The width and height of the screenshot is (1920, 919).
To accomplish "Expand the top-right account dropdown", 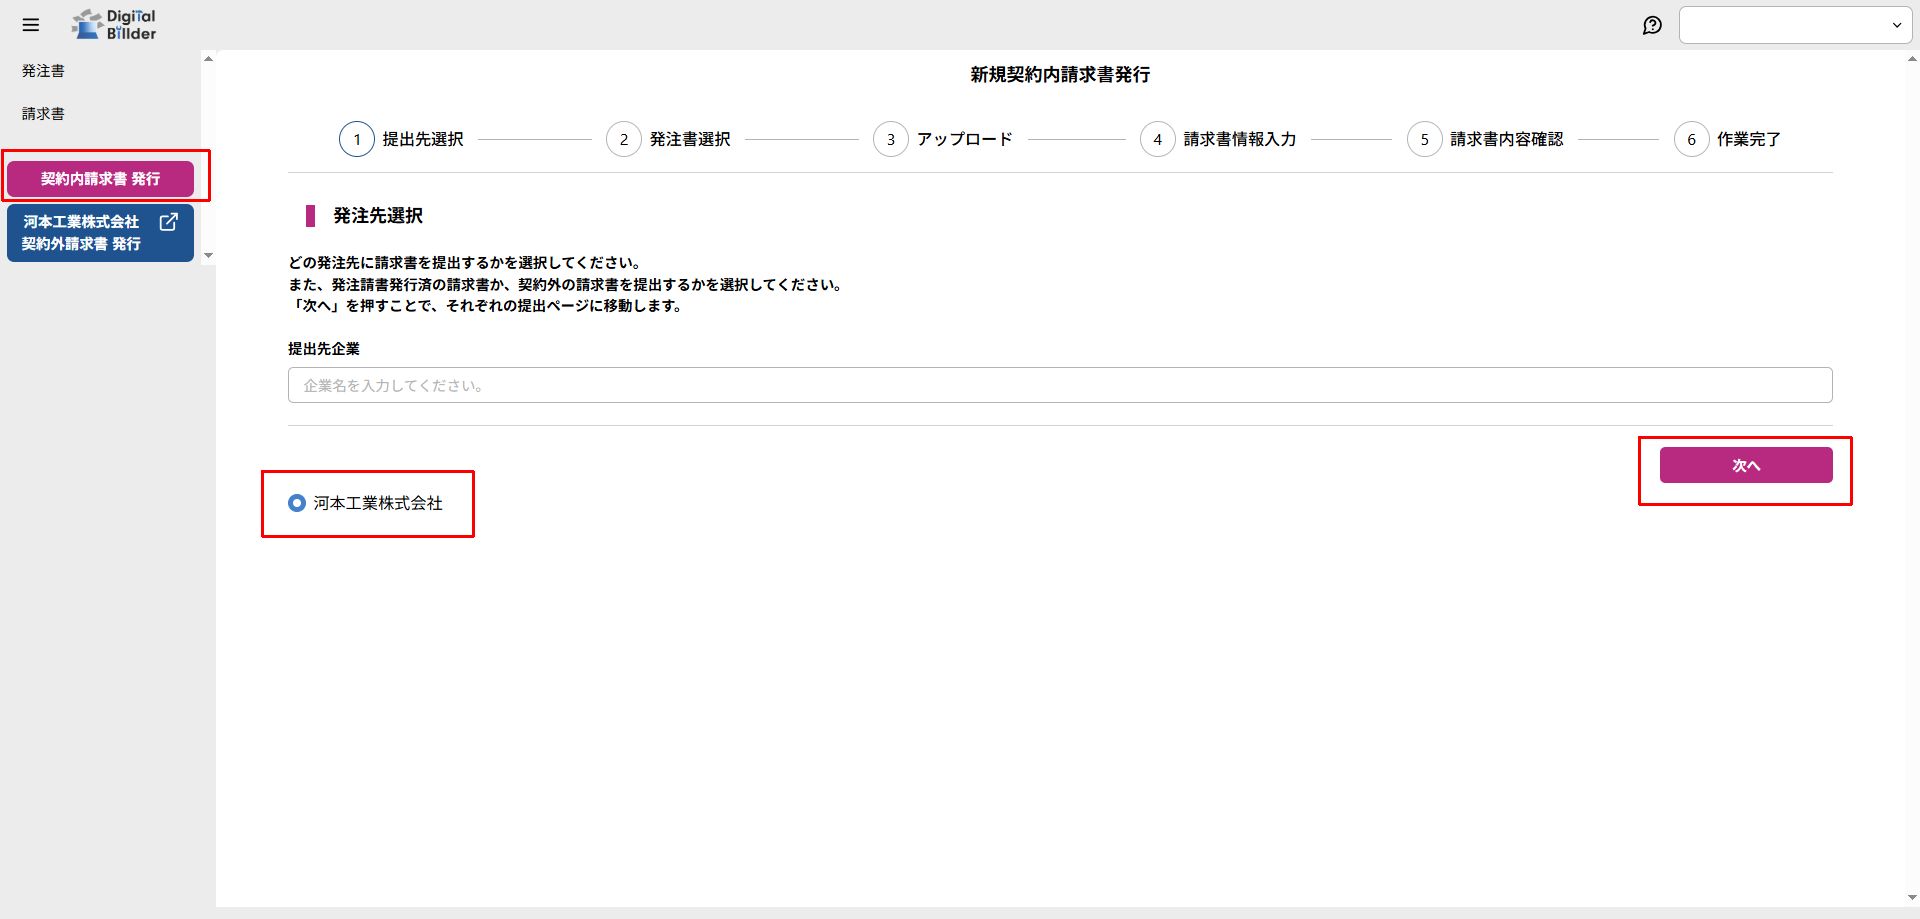I will (x=1795, y=25).
